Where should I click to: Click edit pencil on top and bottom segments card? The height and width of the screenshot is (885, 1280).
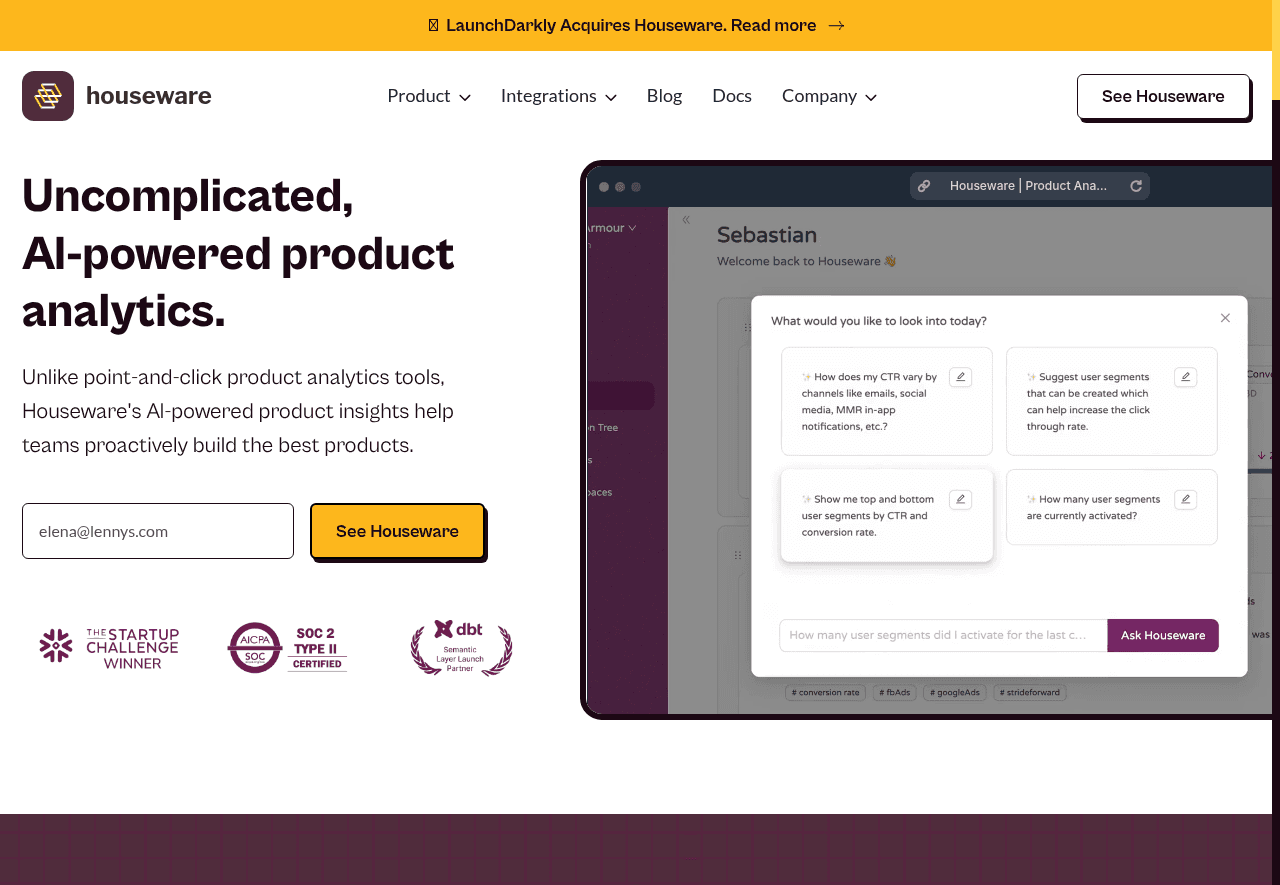tap(960, 499)
